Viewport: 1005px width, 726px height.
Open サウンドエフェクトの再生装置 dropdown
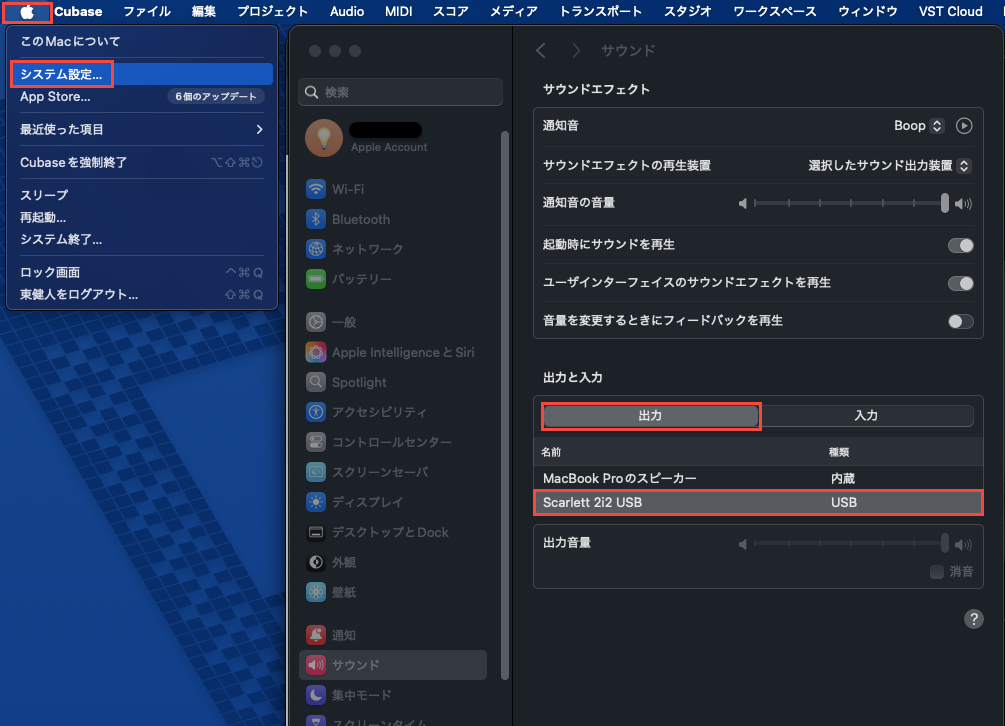click(889, 165)
